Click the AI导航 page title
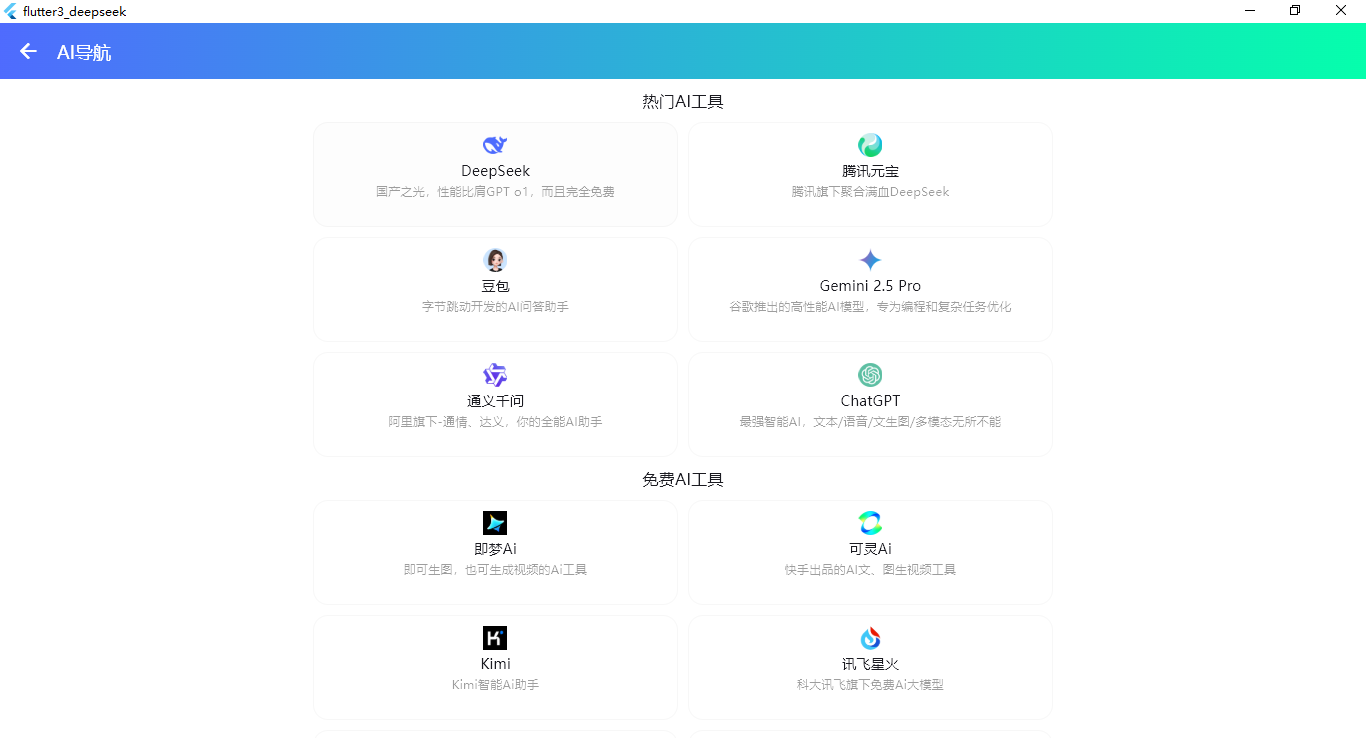This screenshot has width=1366, height=738. (84, 52)
